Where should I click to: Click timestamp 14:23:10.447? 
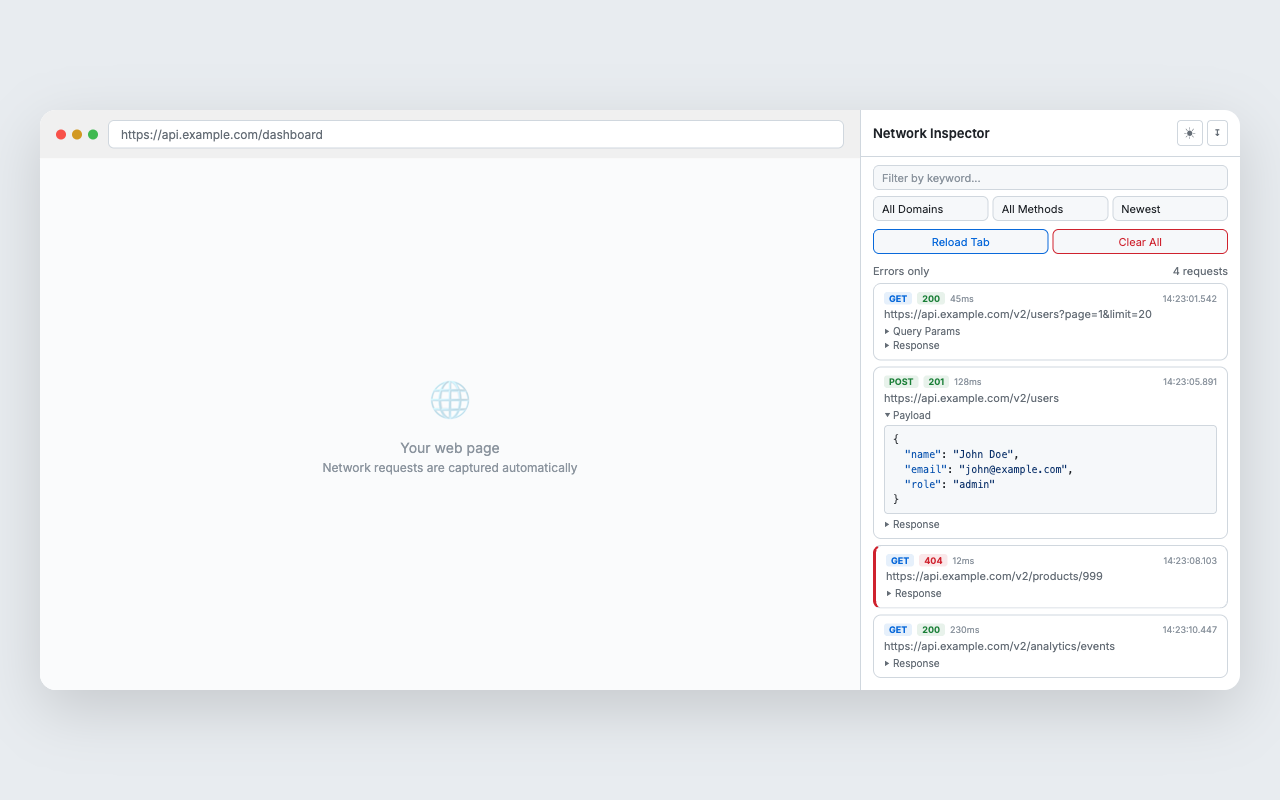(x=1190, y=630)
